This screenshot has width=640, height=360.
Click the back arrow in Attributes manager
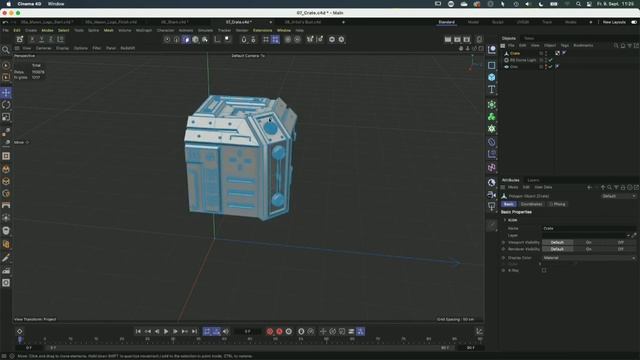tap(589, 187)
